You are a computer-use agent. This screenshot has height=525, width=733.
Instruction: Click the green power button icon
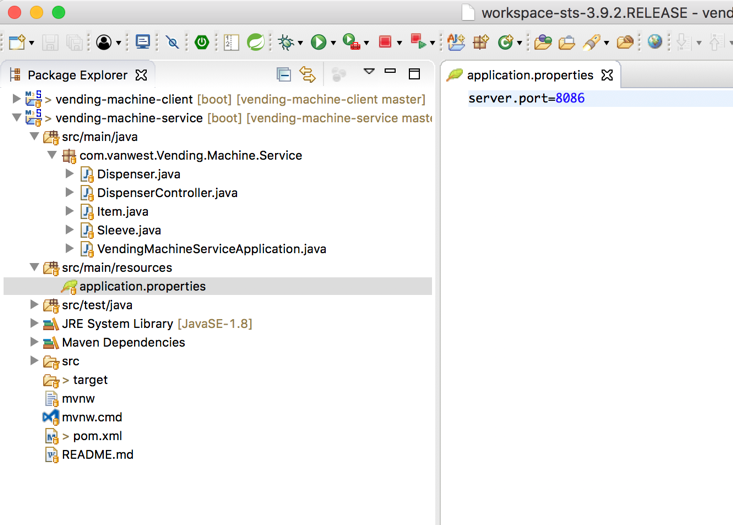[202, 43]
